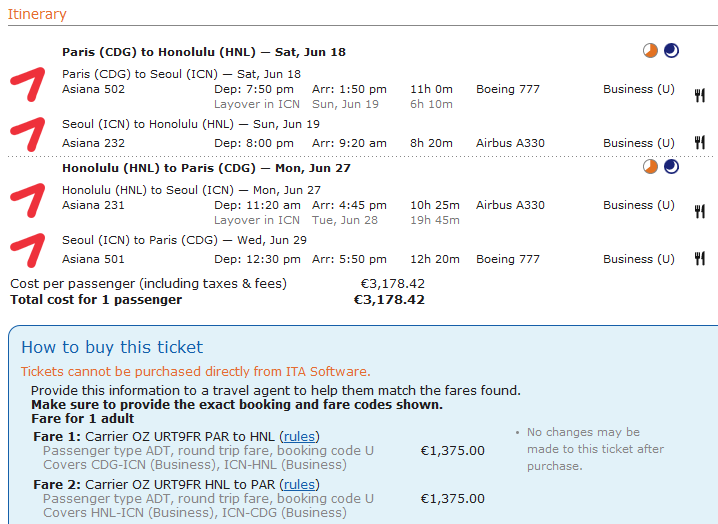Click the orange daytime icon for outbound trip
Screen dimensions: 718x524
click(x=650, y=50)
